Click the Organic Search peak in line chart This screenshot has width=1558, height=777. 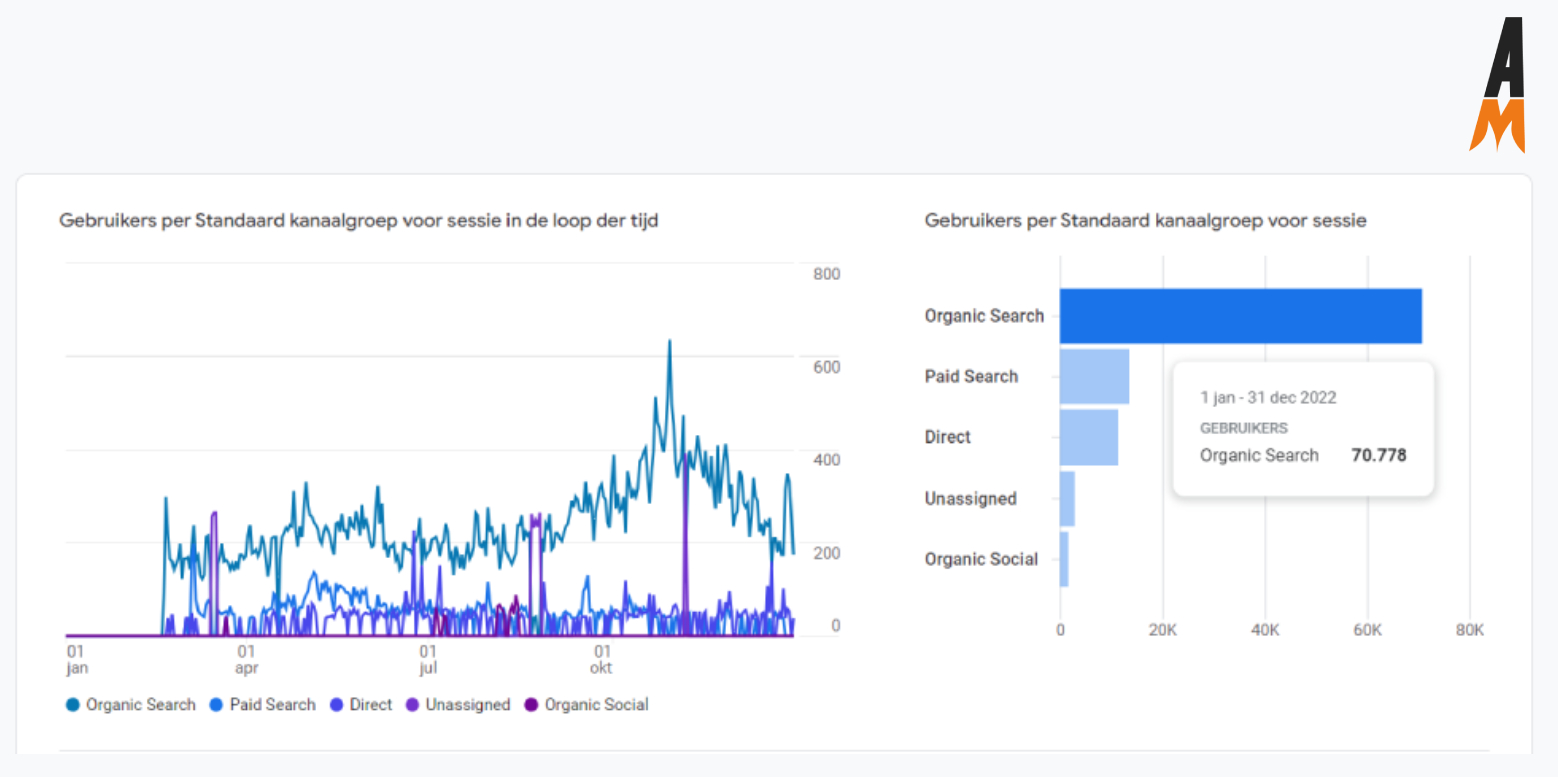(x=669, y=342)
